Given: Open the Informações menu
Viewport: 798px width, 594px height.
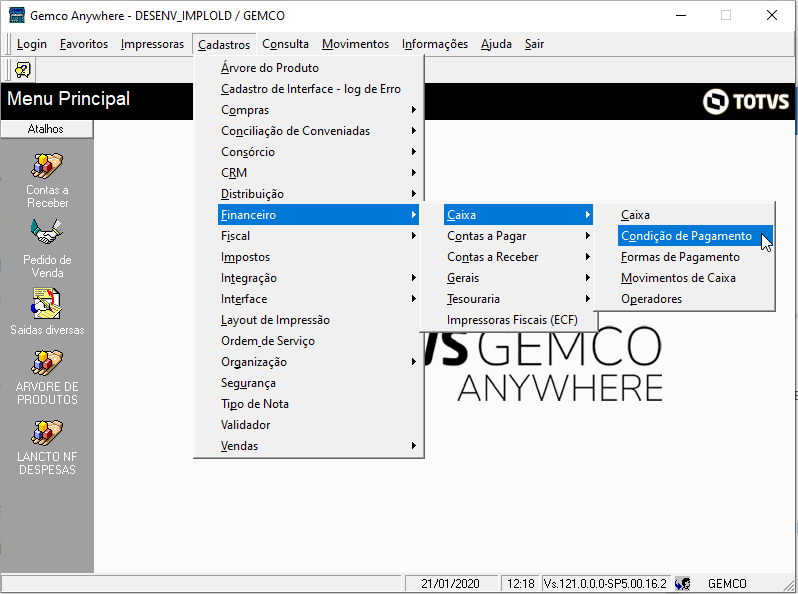Looking at the screenshot, I should pos(435,44).
